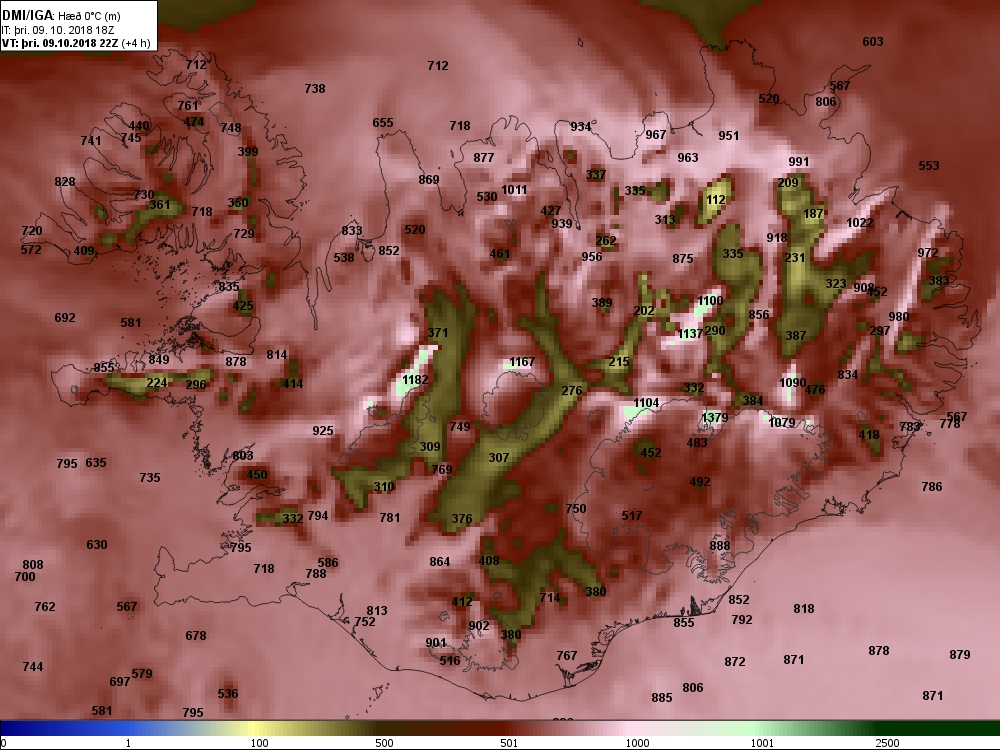The height and width of the screenshot is (750, 1000).
Task: Click map value 692
Action: point(64,318)
